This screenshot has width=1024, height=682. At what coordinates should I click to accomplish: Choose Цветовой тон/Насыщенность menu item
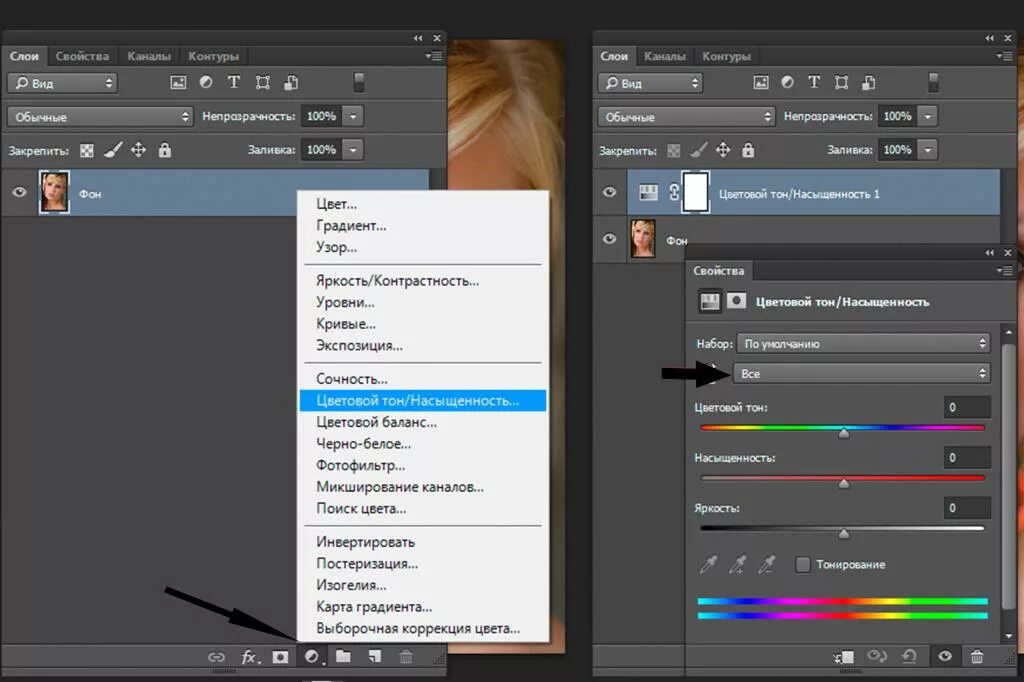coord(423,400)
